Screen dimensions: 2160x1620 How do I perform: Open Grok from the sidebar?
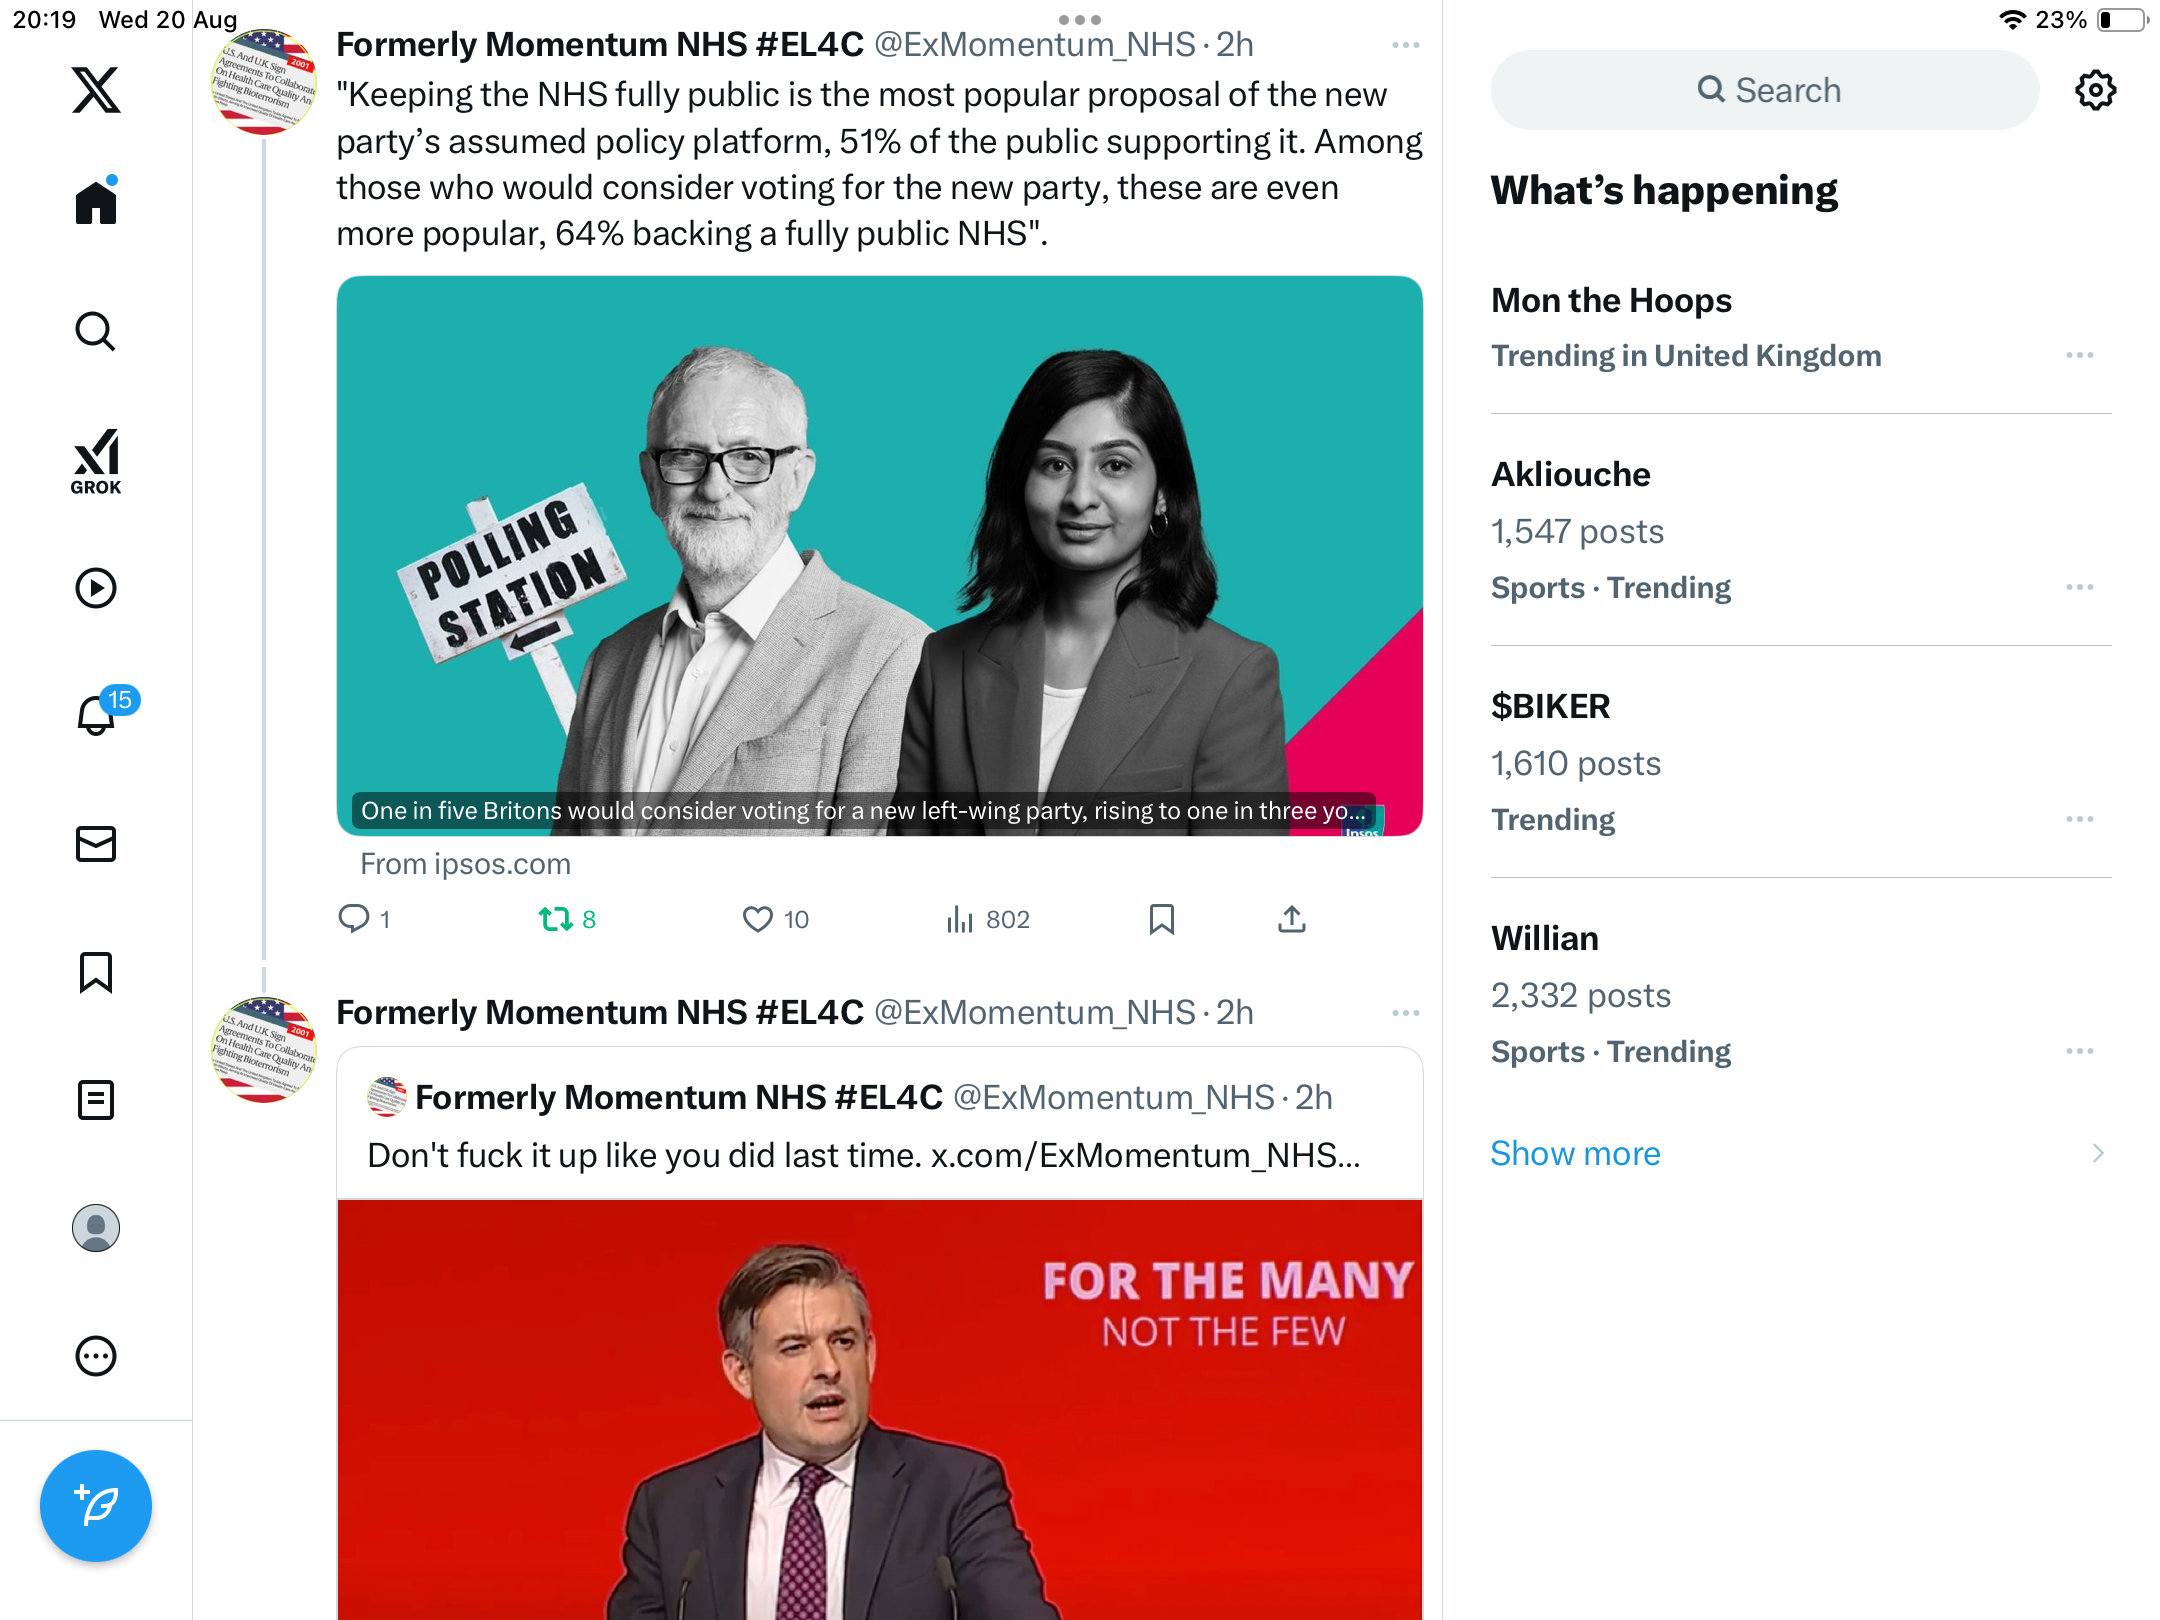pos(96,461)
